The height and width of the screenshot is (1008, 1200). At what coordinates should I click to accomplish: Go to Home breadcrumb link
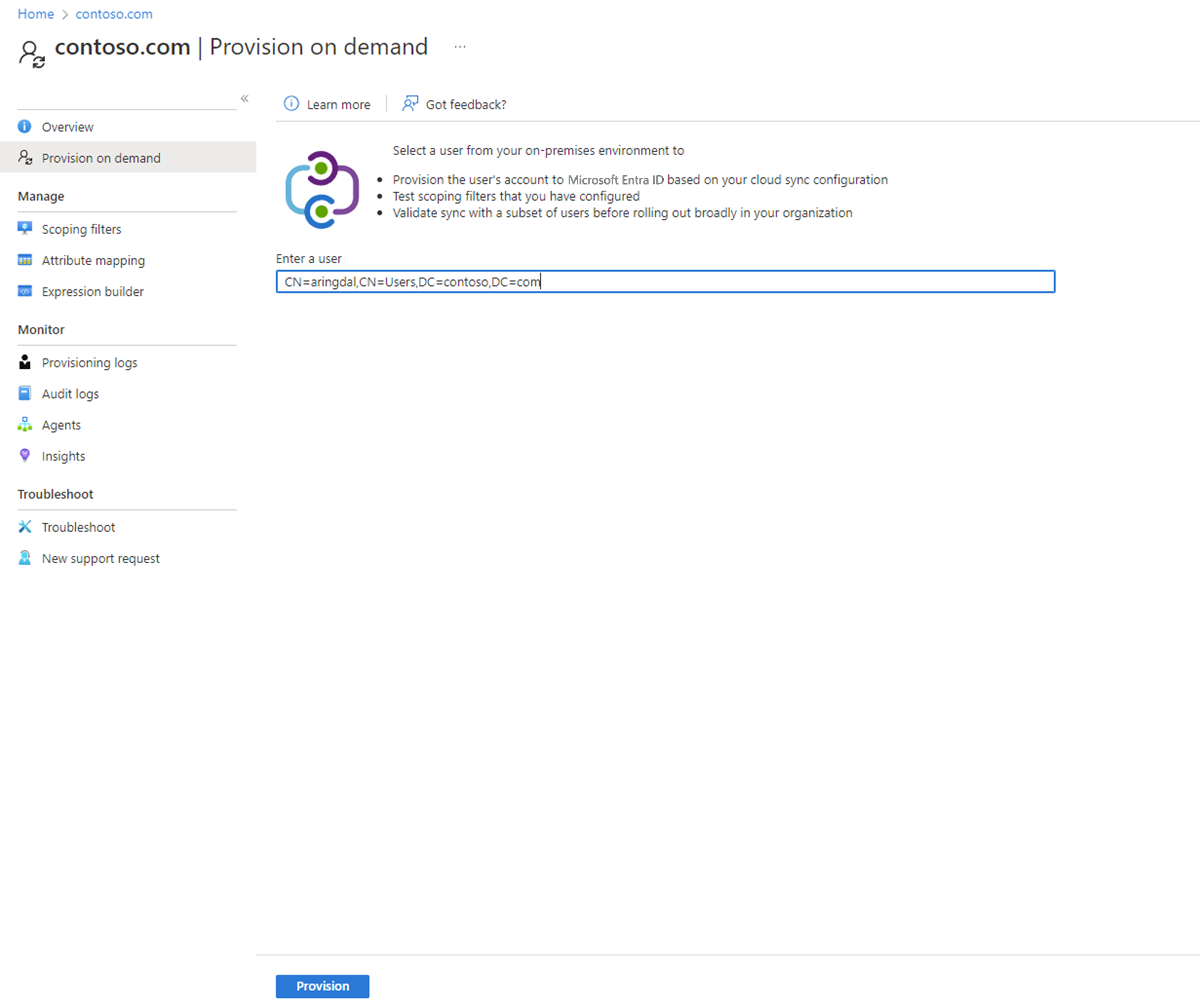coord(36,14)
